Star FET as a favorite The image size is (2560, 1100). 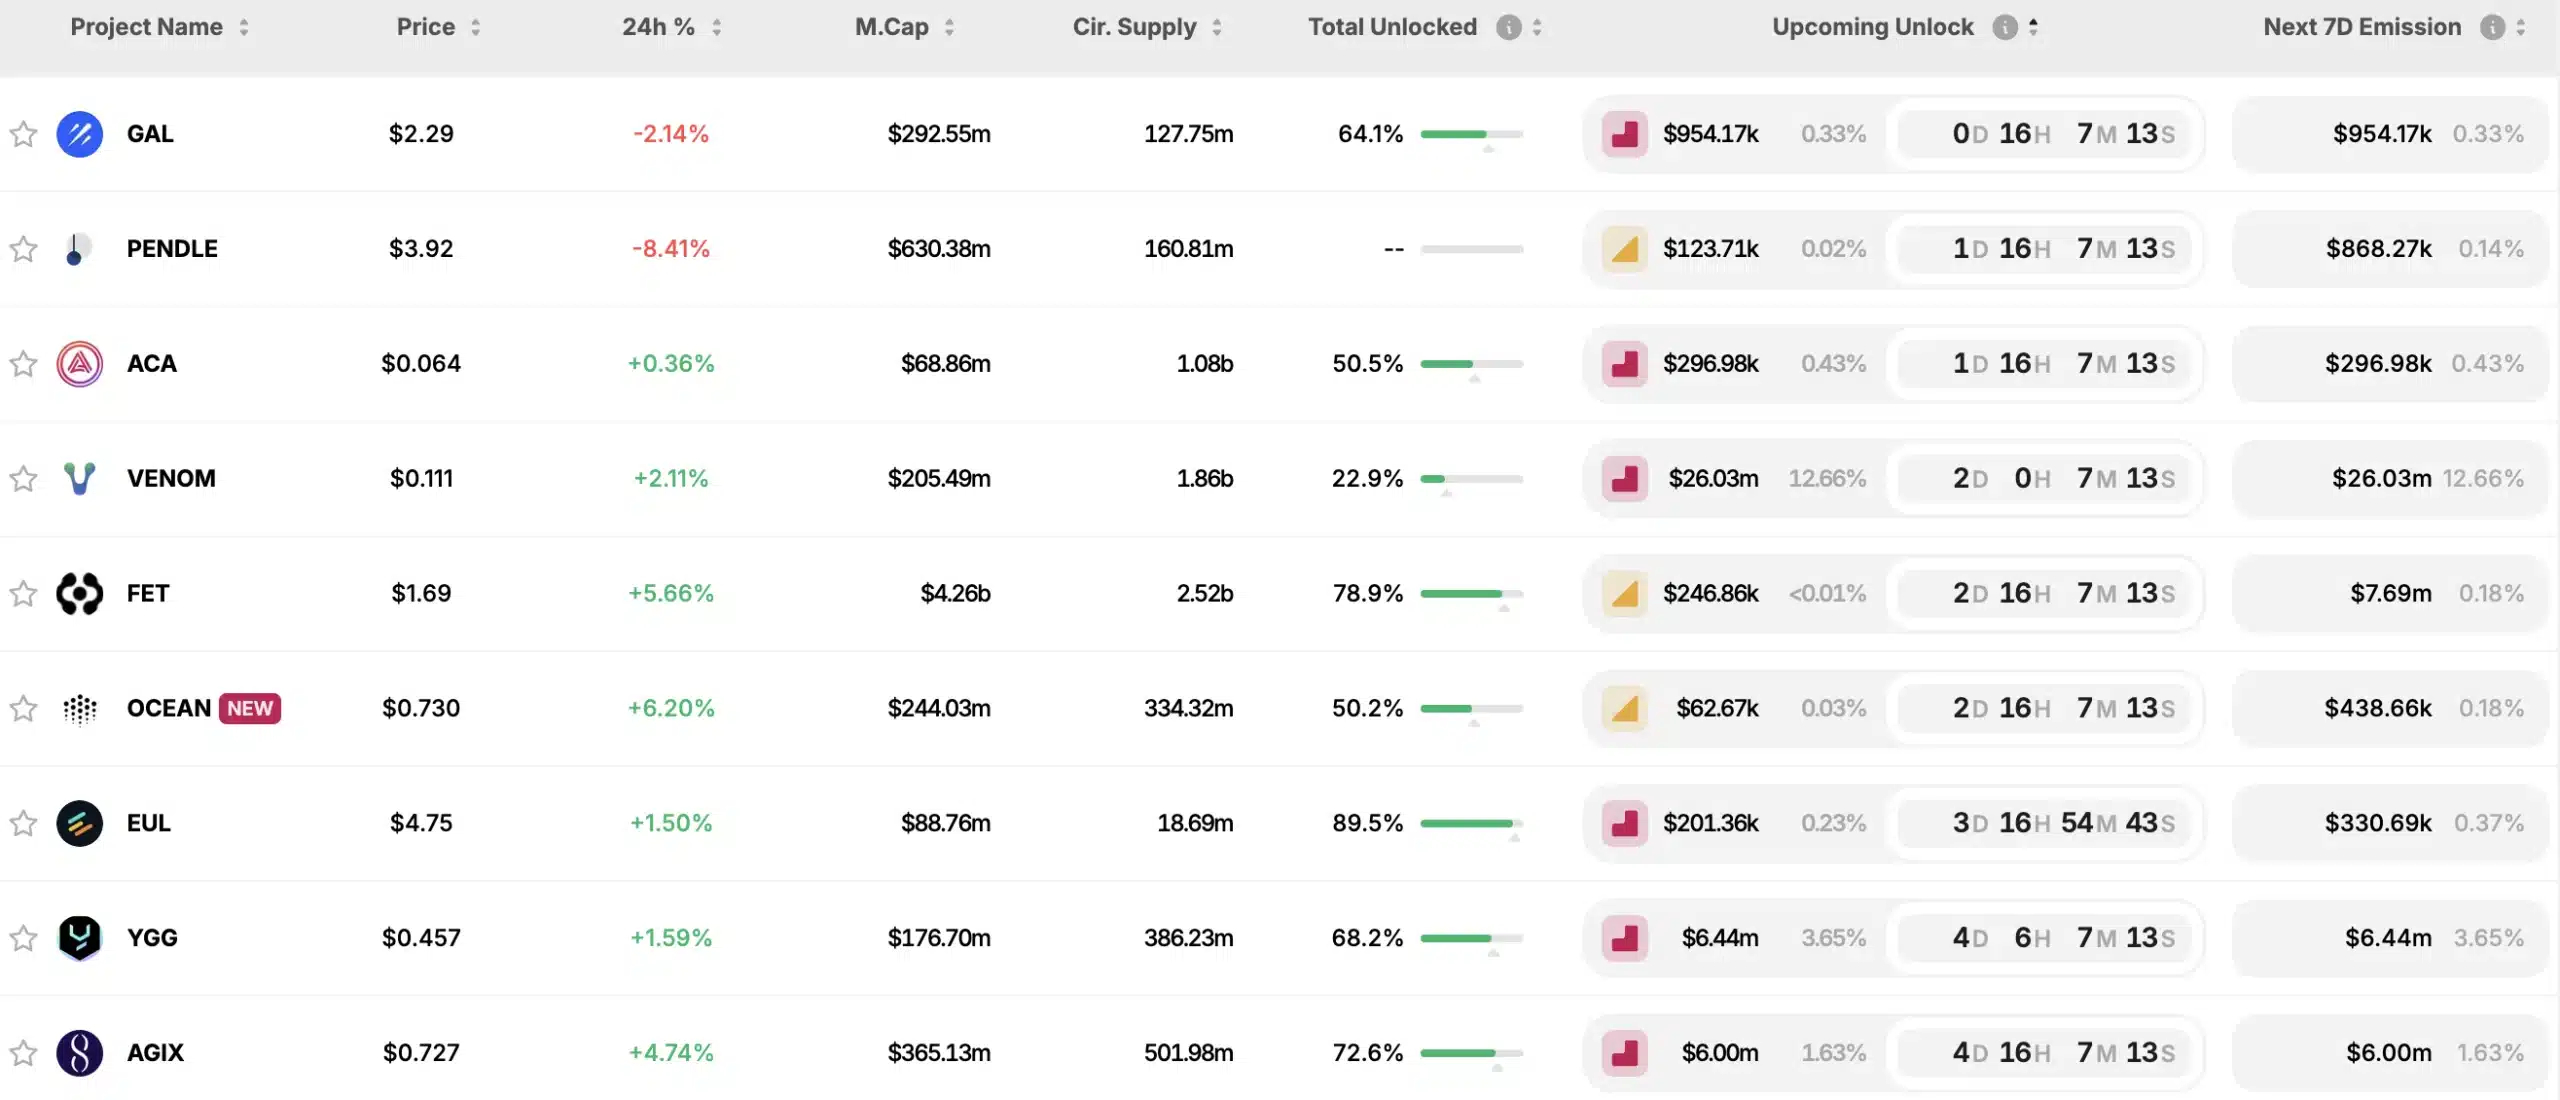[x=23, y=594]
